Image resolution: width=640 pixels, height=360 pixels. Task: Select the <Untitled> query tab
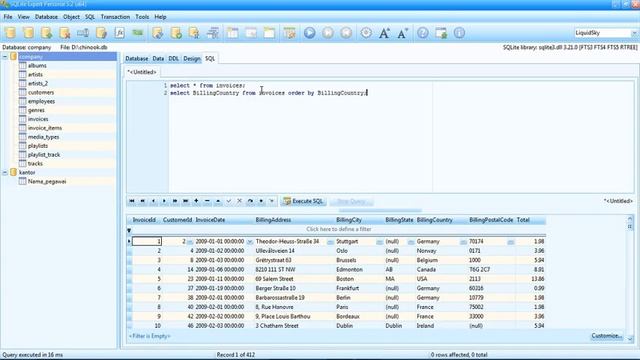(142, 72)
